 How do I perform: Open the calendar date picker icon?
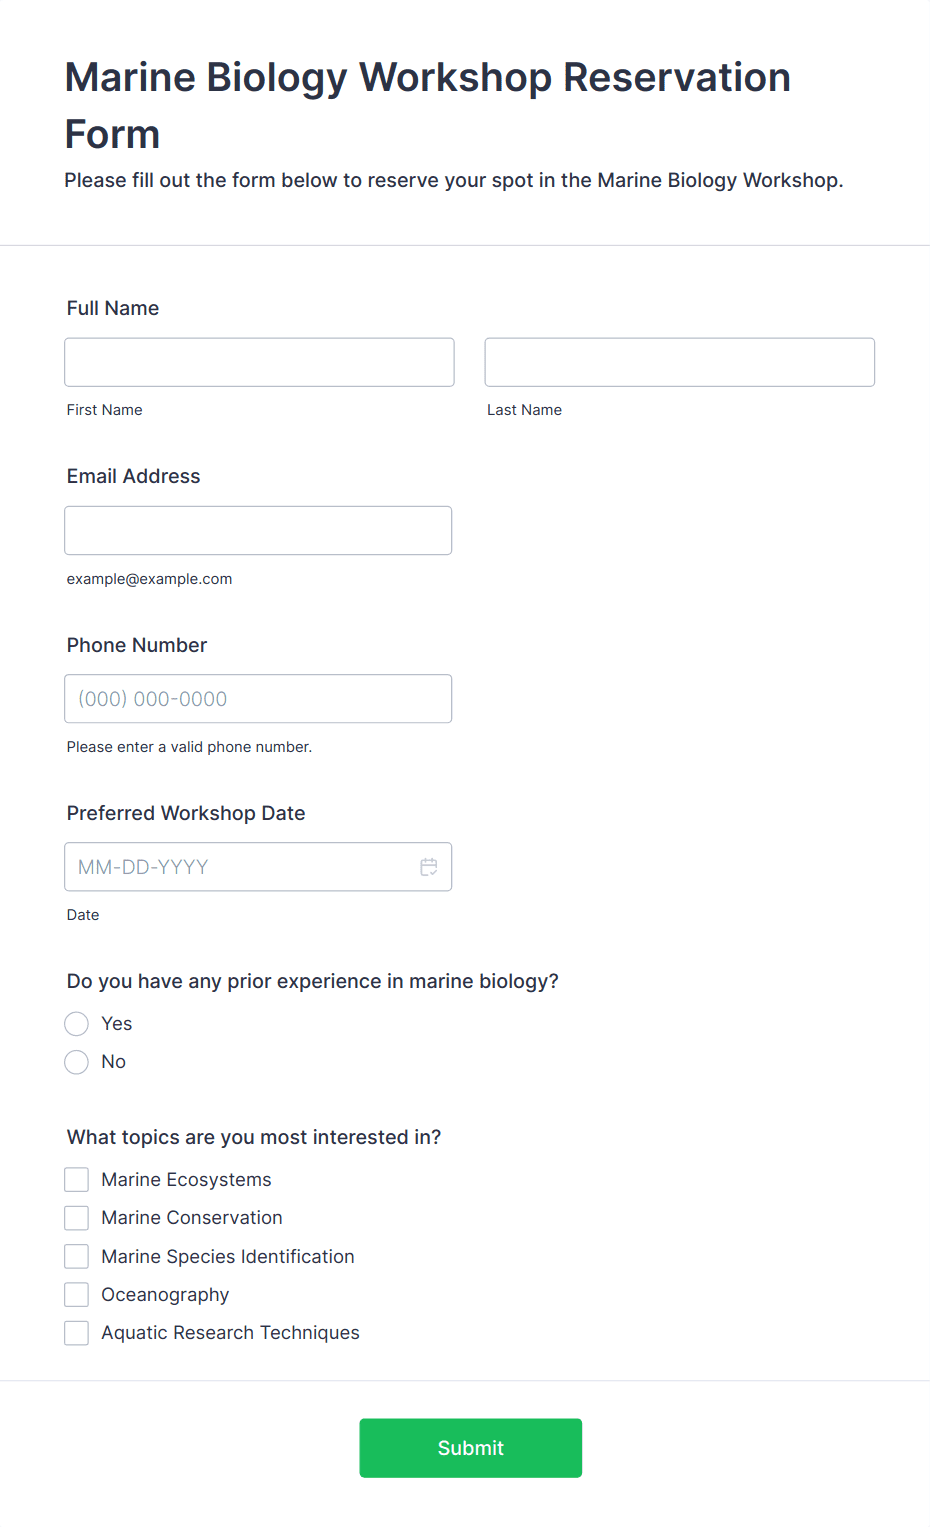[x=429, y=867]
